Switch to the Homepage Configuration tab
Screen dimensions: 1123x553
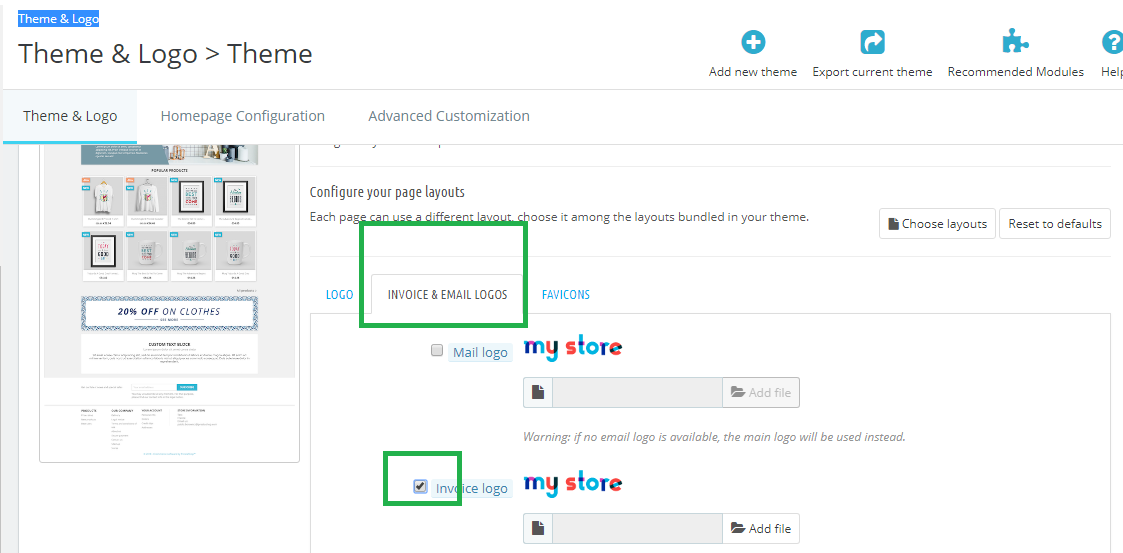pos(243,116)
